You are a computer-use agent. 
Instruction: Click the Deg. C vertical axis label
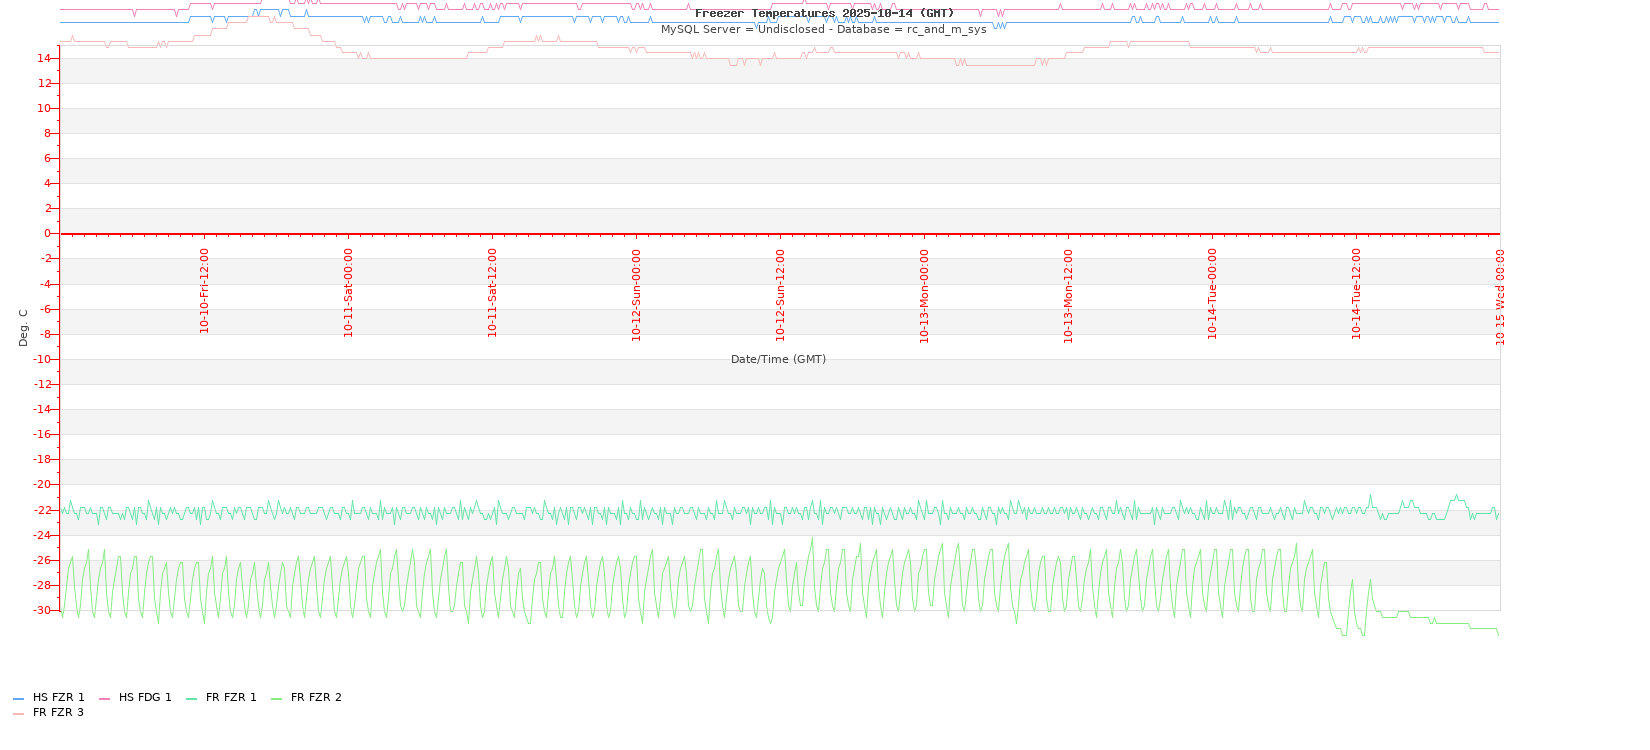(x=24, y=327)
